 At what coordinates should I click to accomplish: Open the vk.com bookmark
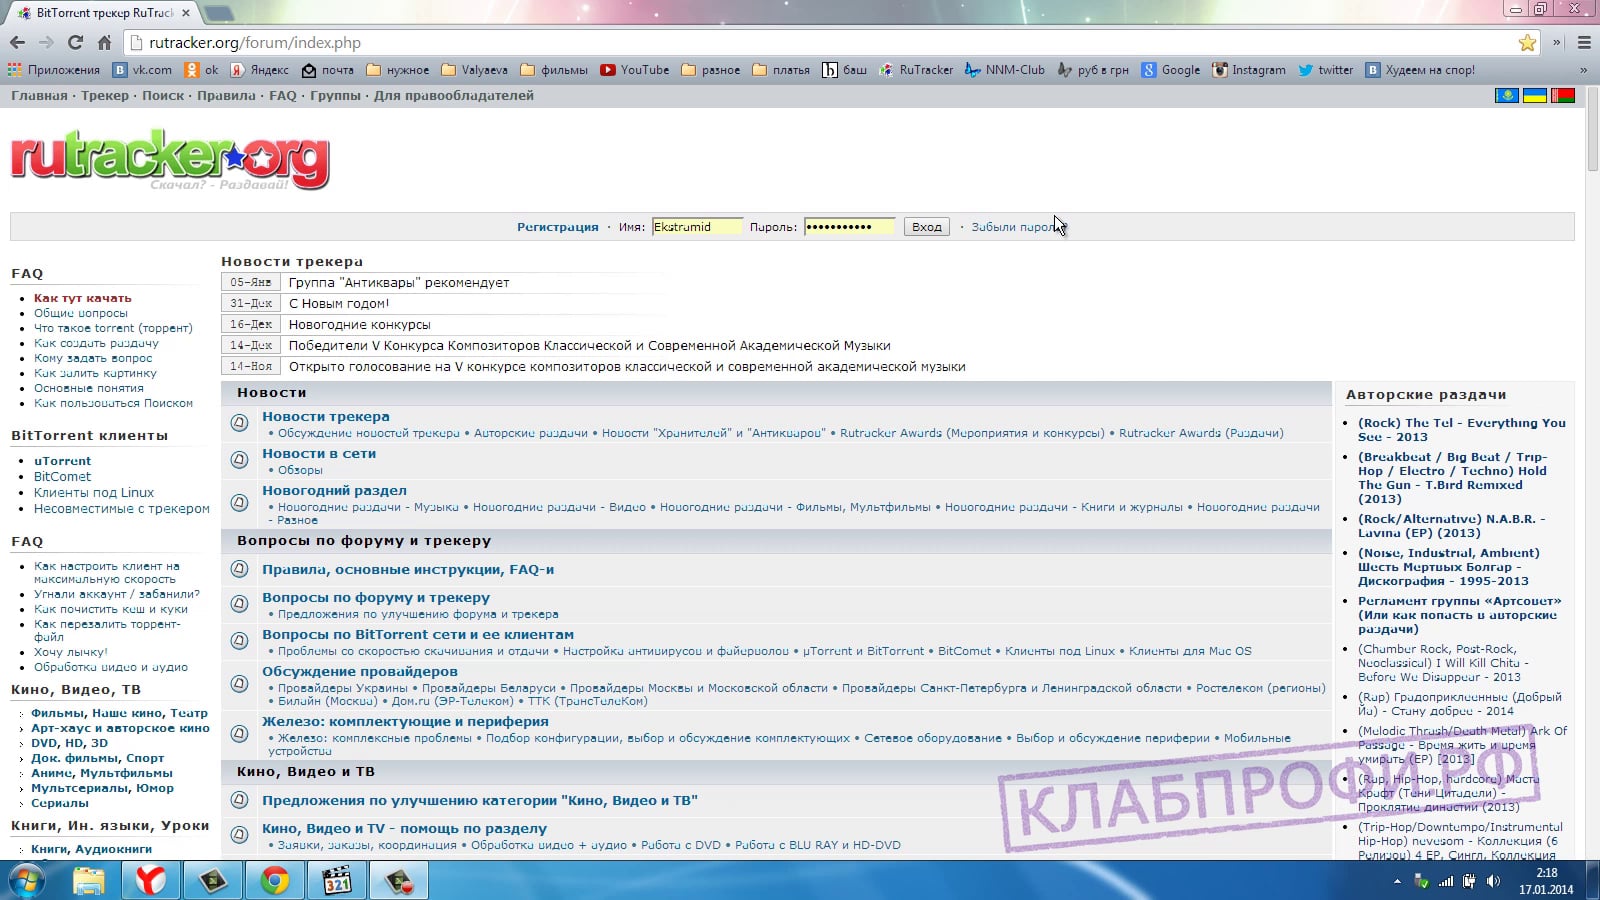pyautogui.click(x=142, y=70)
